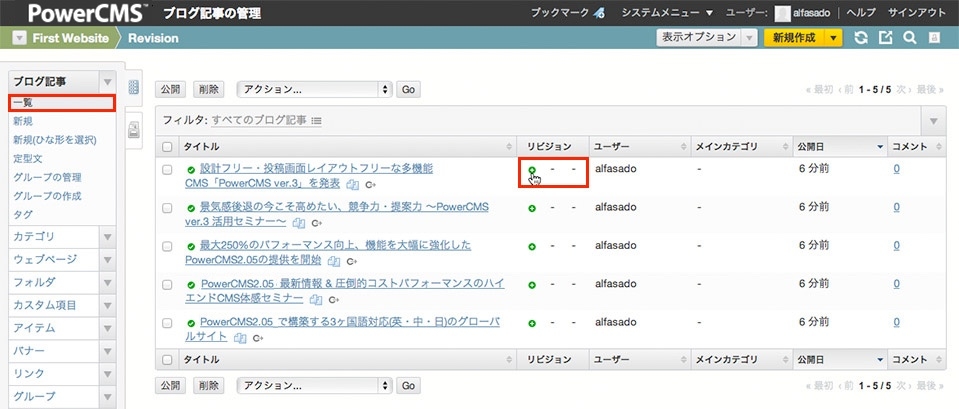Click the grid icon on sidebar tab
Viewport: 959px width, 409px height.
(133, 87)
